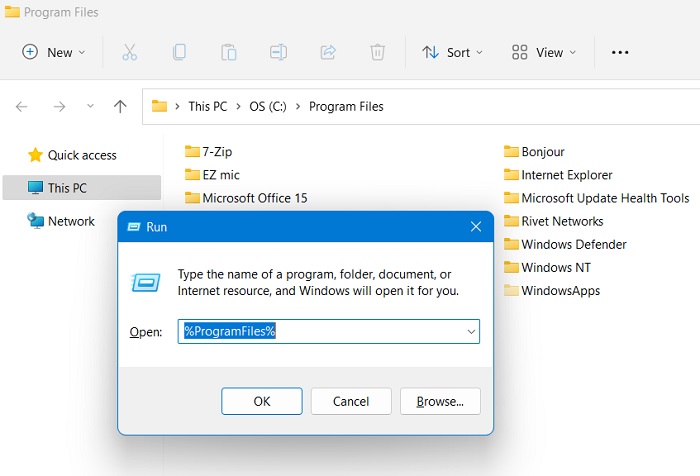Click the Copy icon in toolbar
Screen dimensions: 700x476
coord(179,52)
